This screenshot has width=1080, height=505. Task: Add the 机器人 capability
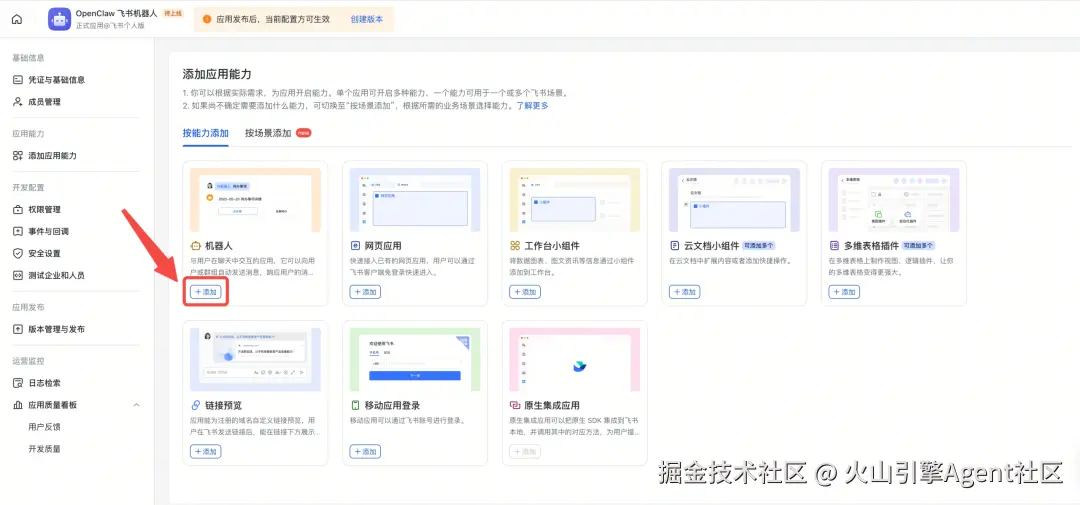tap(205, 292)
